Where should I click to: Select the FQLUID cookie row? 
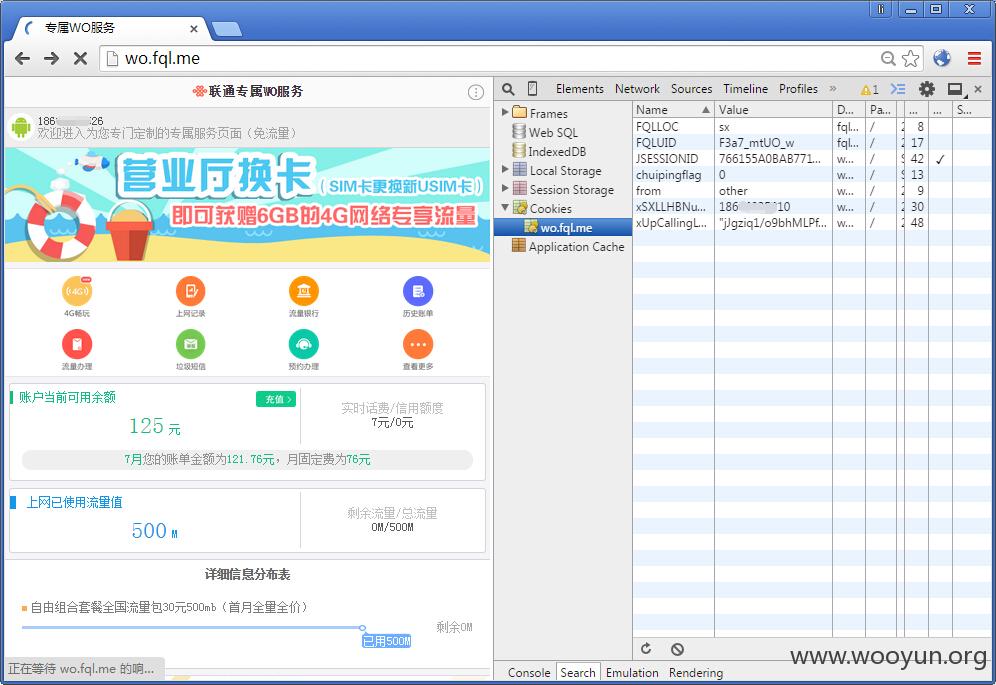(811, 142)
